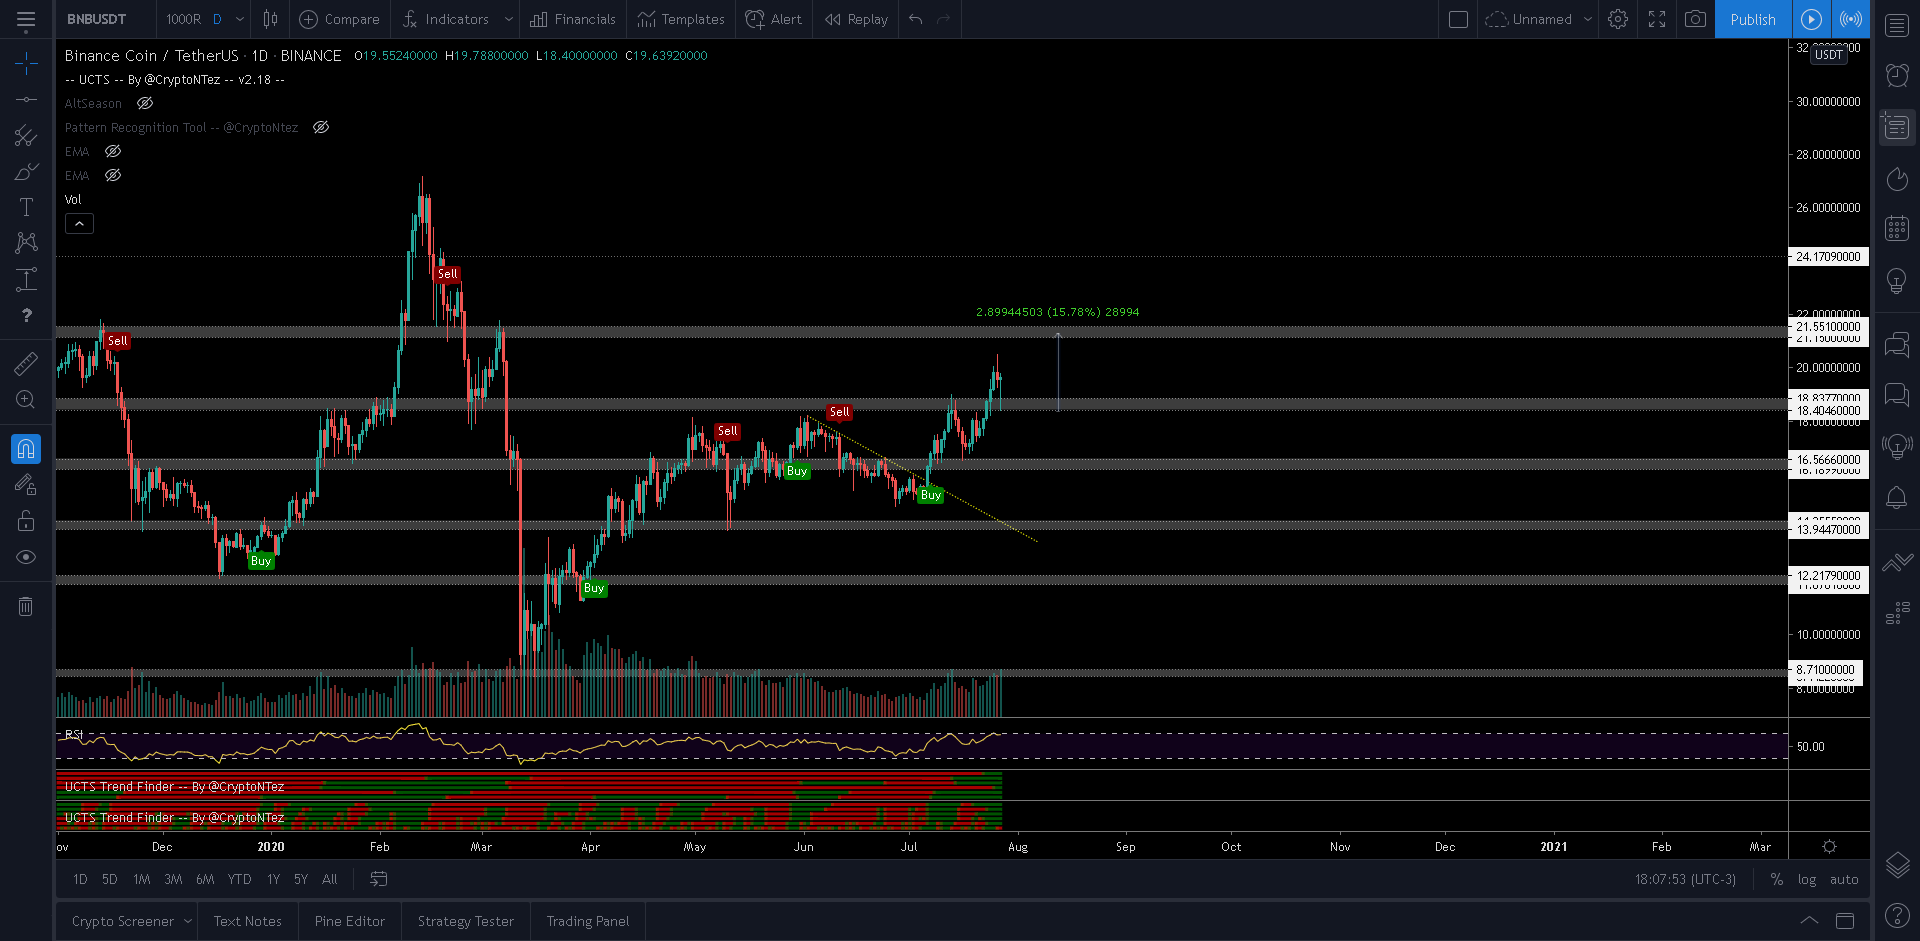
Task: Expand the indicators favorites dropdown arrow
Action: click(508, 19)
